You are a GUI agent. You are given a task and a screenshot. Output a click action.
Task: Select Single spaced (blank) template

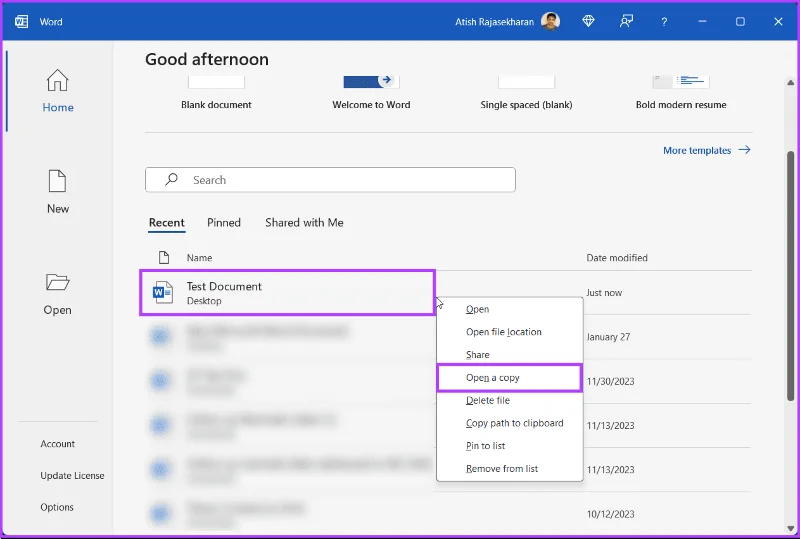526,93
